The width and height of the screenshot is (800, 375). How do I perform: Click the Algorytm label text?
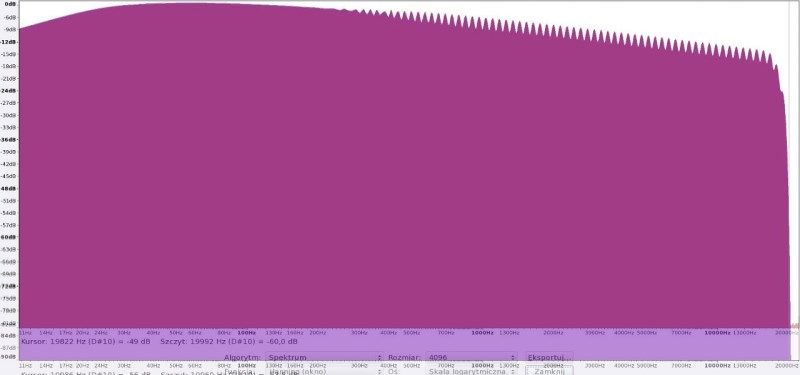click(243, 357)
